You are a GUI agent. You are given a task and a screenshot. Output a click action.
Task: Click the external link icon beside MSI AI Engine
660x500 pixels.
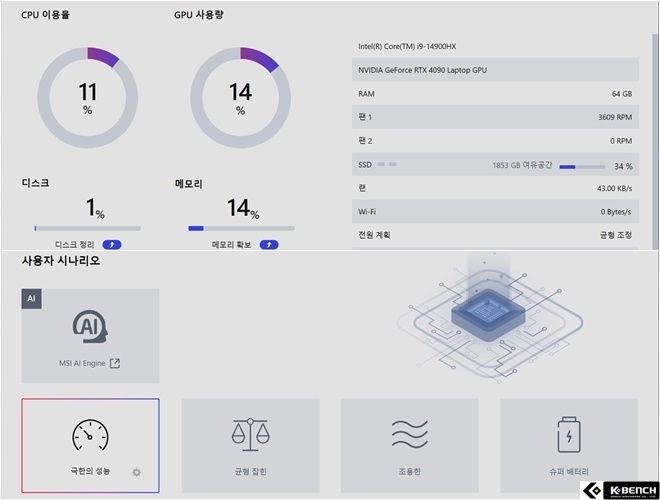click(115, 363)
